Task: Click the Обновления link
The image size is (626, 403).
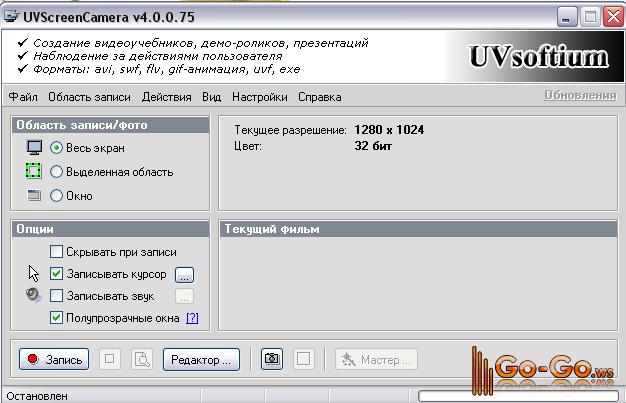Action: (580, 95)
